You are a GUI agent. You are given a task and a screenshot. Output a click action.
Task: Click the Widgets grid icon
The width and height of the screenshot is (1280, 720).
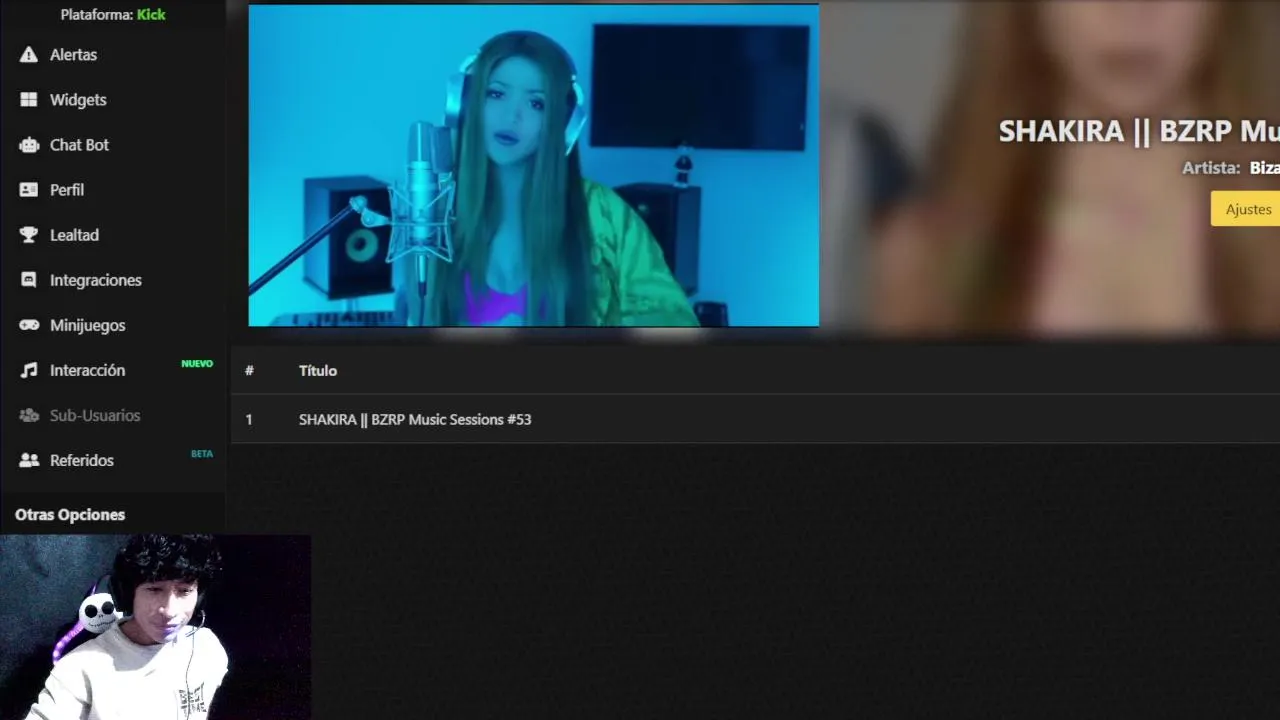pyautogui.click(x=29, y=100)
